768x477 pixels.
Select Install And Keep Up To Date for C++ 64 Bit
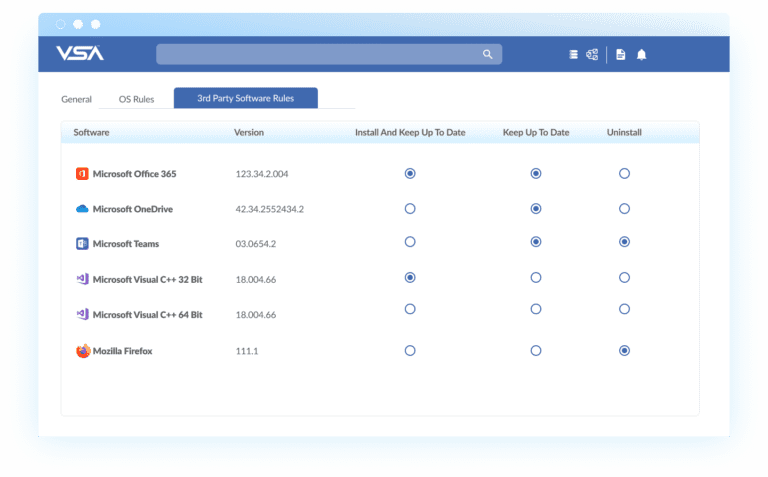[x=410, y=309]
